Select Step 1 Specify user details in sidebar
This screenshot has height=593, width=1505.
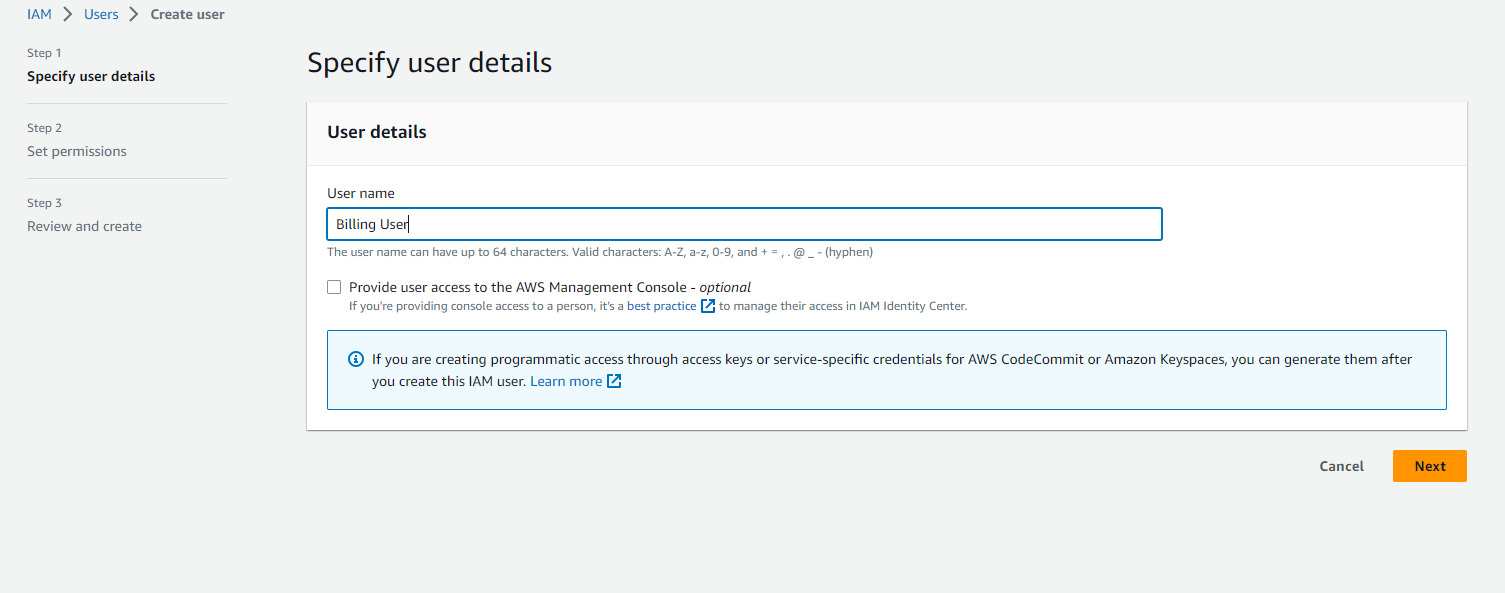click(91, 76)
